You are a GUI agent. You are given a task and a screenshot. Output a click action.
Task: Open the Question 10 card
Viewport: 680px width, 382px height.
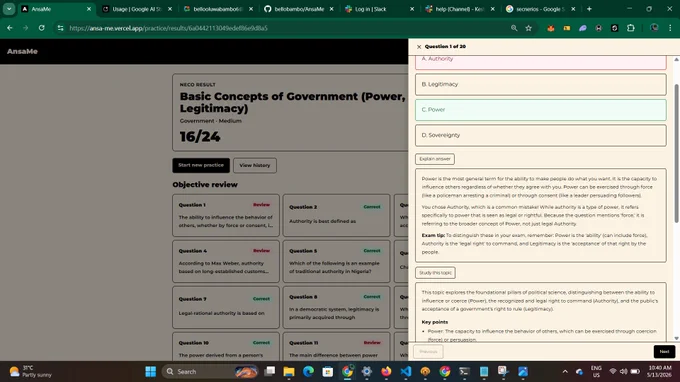pos(226,346)
